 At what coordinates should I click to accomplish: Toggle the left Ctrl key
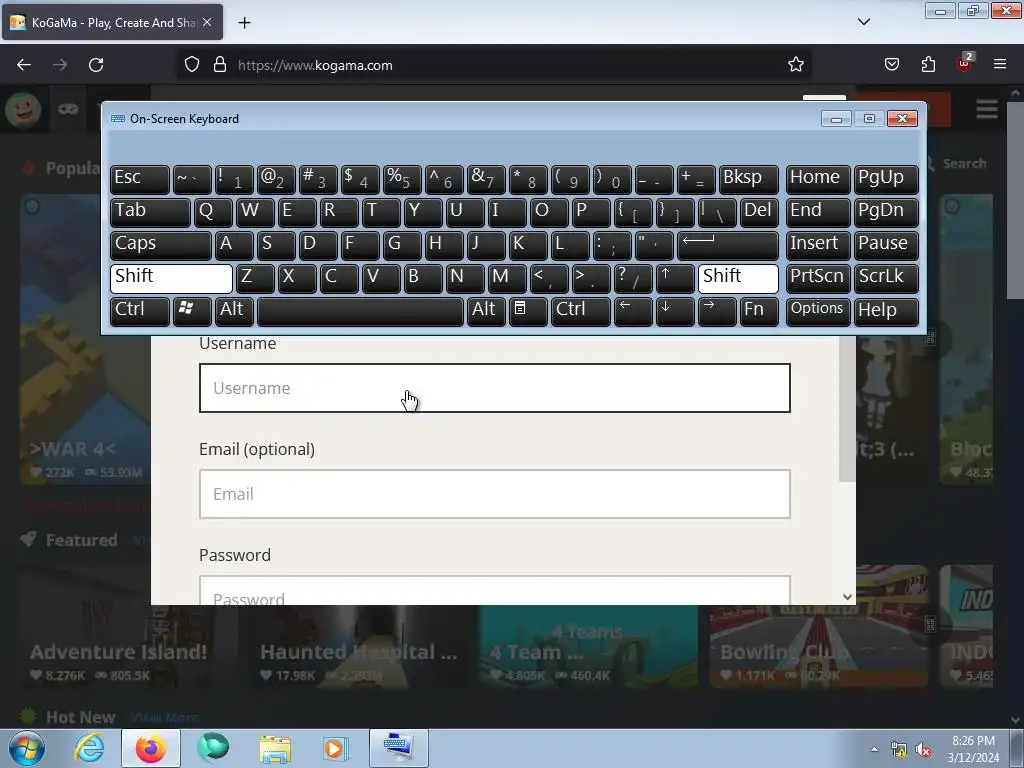[x=140, y=310]
